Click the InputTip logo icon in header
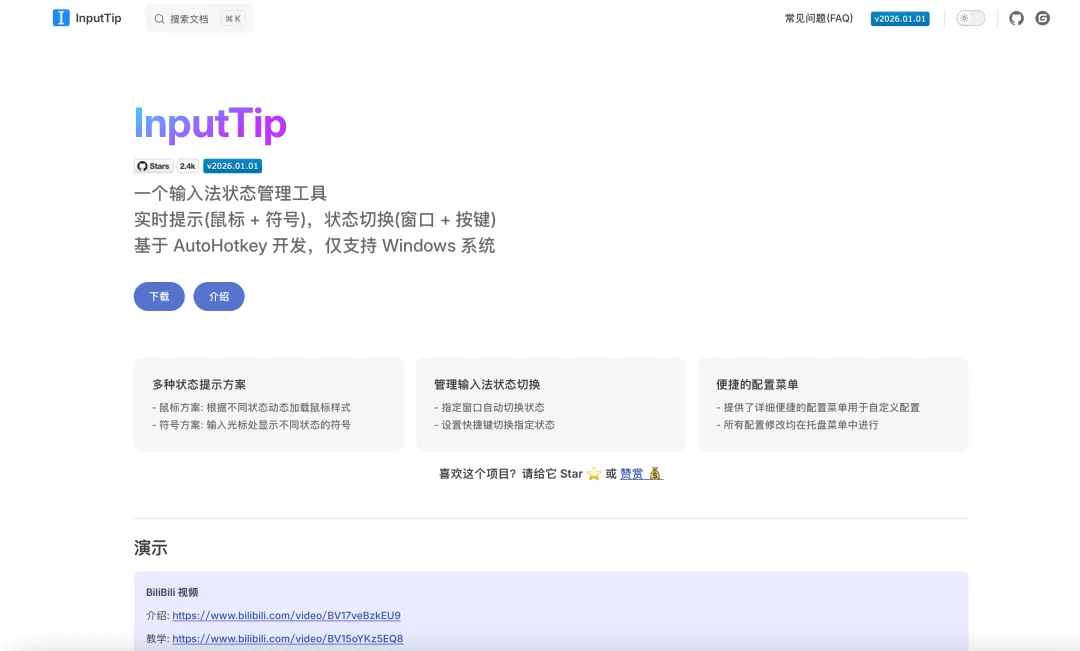 tap(61, 18)
